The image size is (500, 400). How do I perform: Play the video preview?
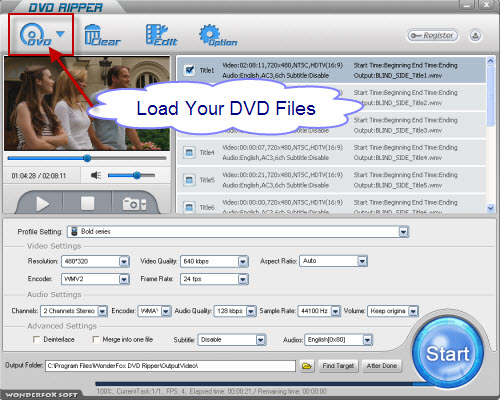coord(42,204)
